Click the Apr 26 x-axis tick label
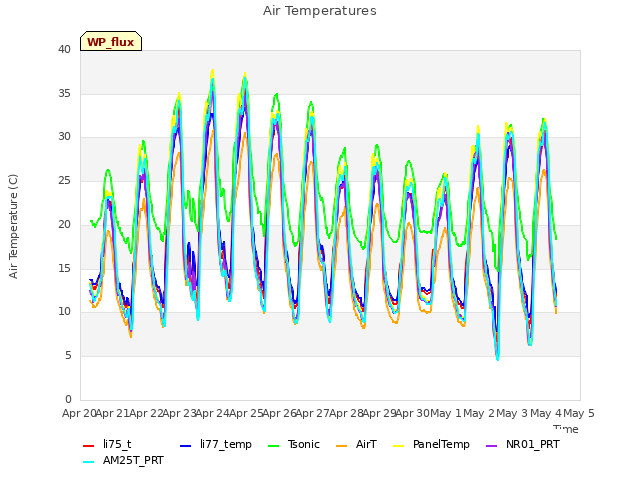The height and width of the screenshot is (480, 640). coord(280,413)
